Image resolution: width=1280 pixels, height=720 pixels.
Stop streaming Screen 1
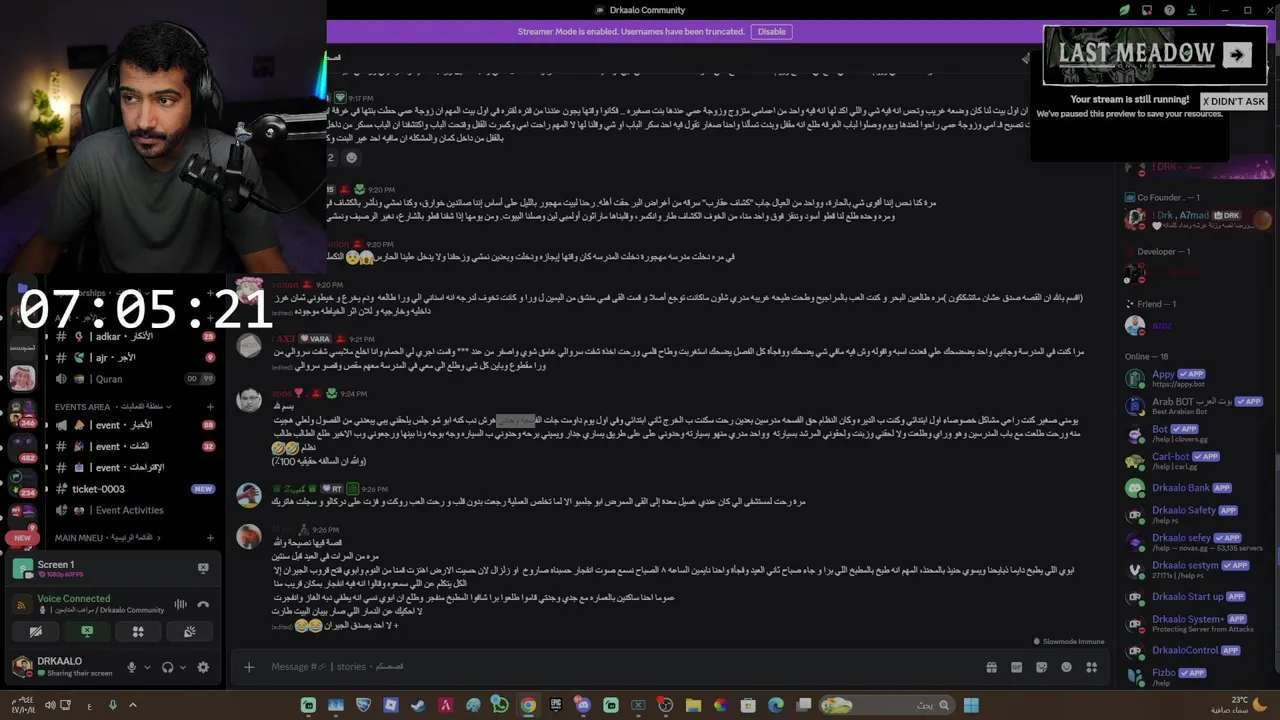203,568
